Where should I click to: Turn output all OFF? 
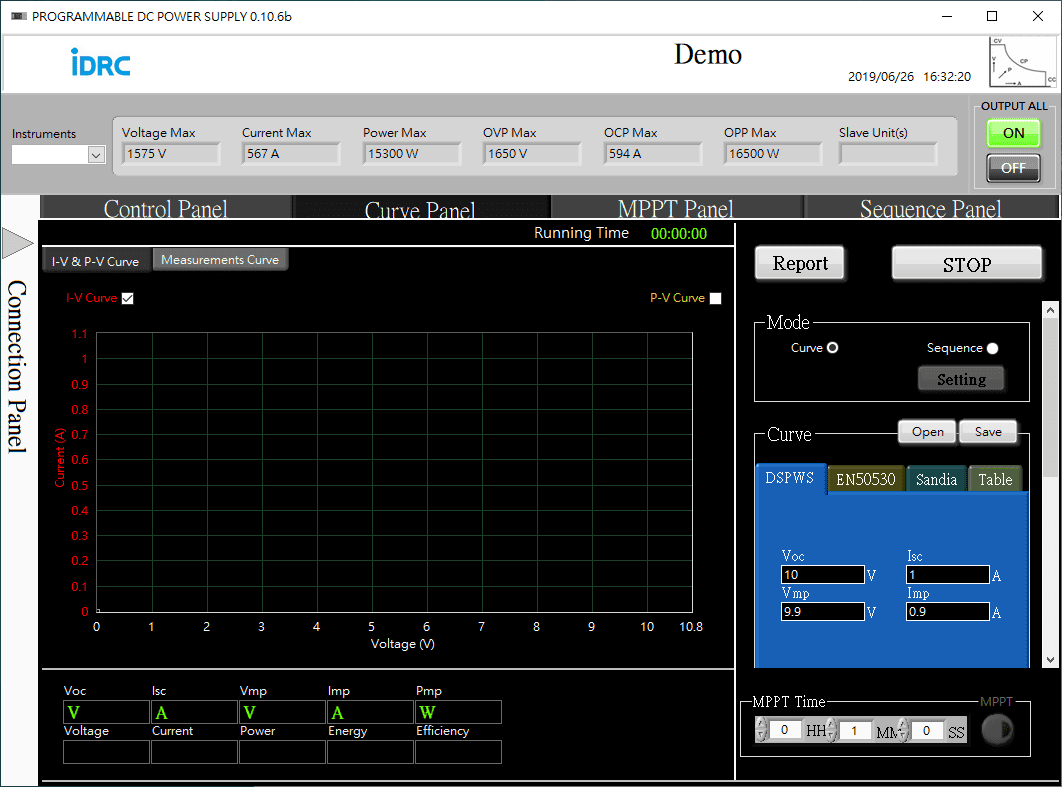point(1013,168)
